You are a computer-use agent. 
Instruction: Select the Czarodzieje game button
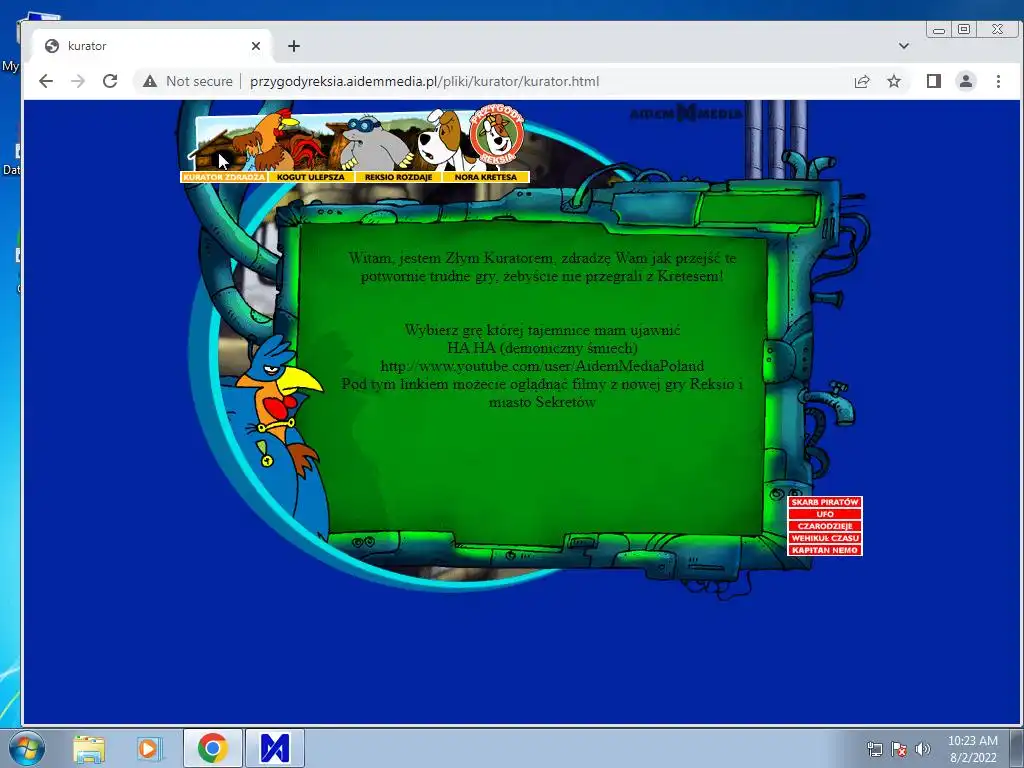tap(825, 526)
